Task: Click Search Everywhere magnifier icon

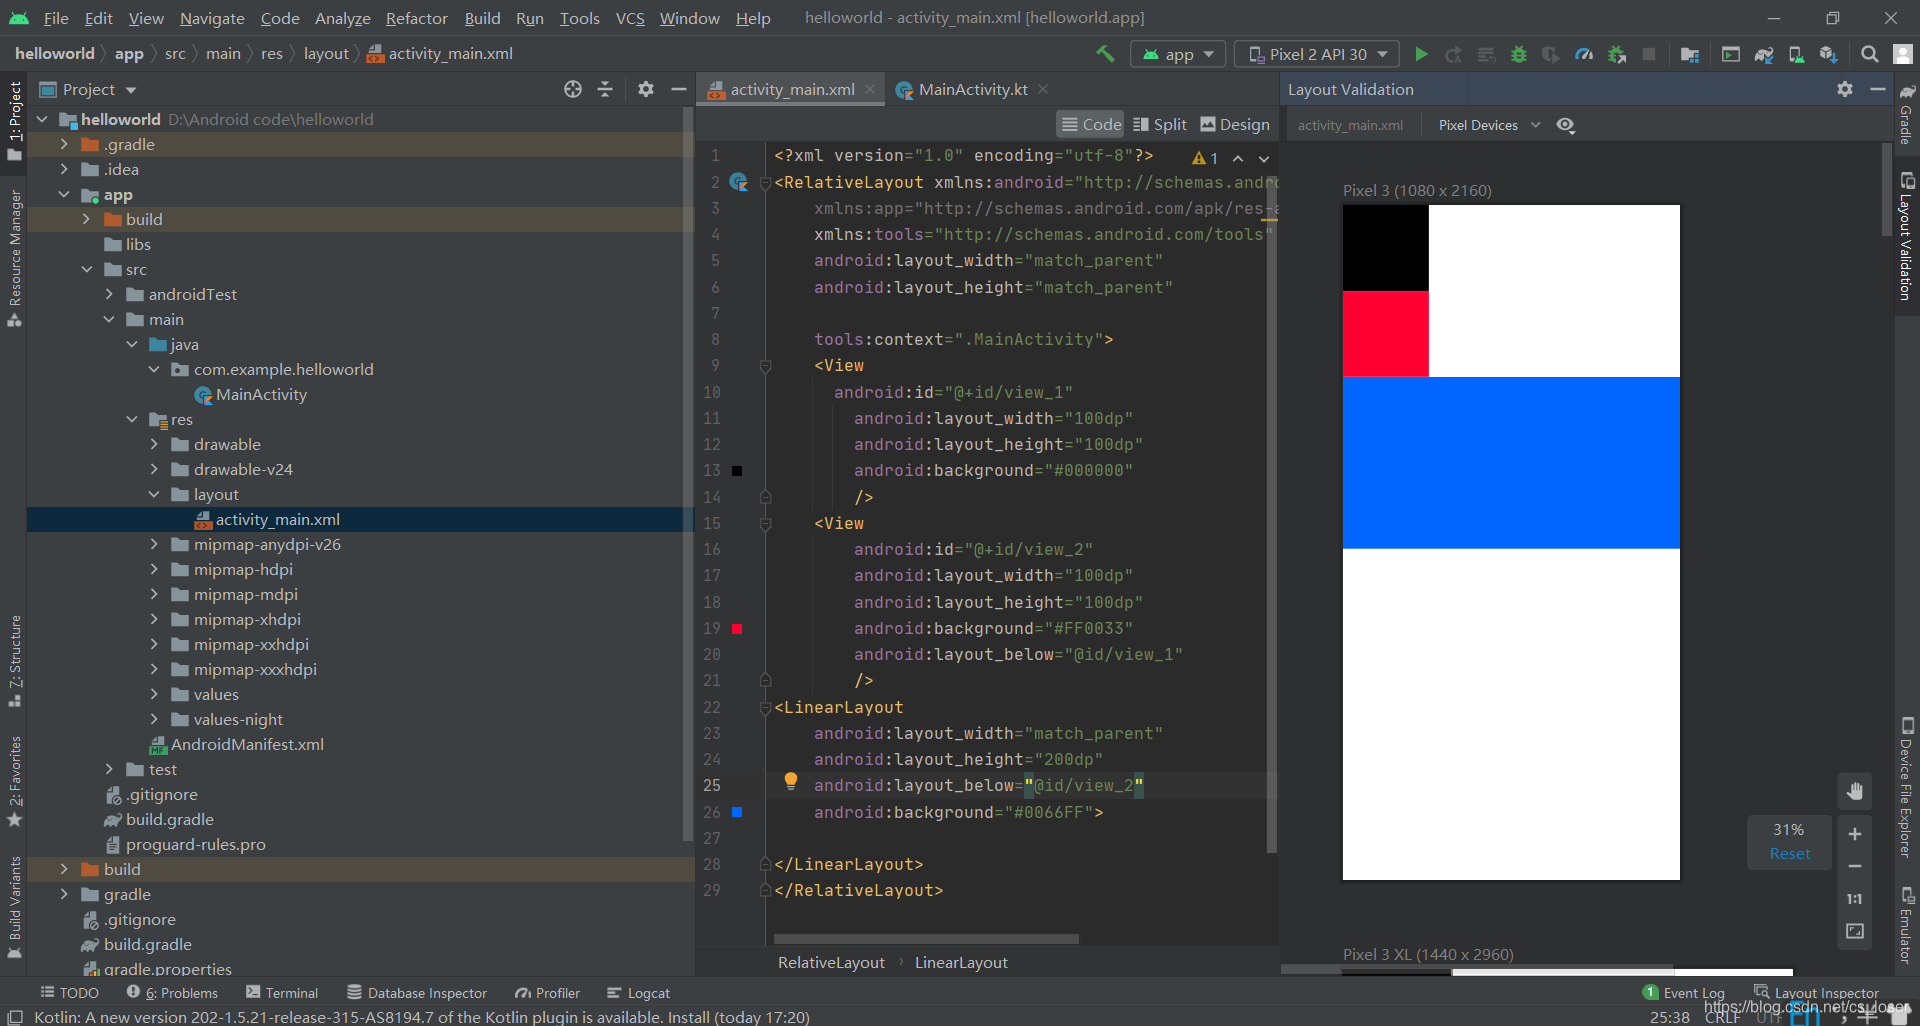Action: (1869, 54)
